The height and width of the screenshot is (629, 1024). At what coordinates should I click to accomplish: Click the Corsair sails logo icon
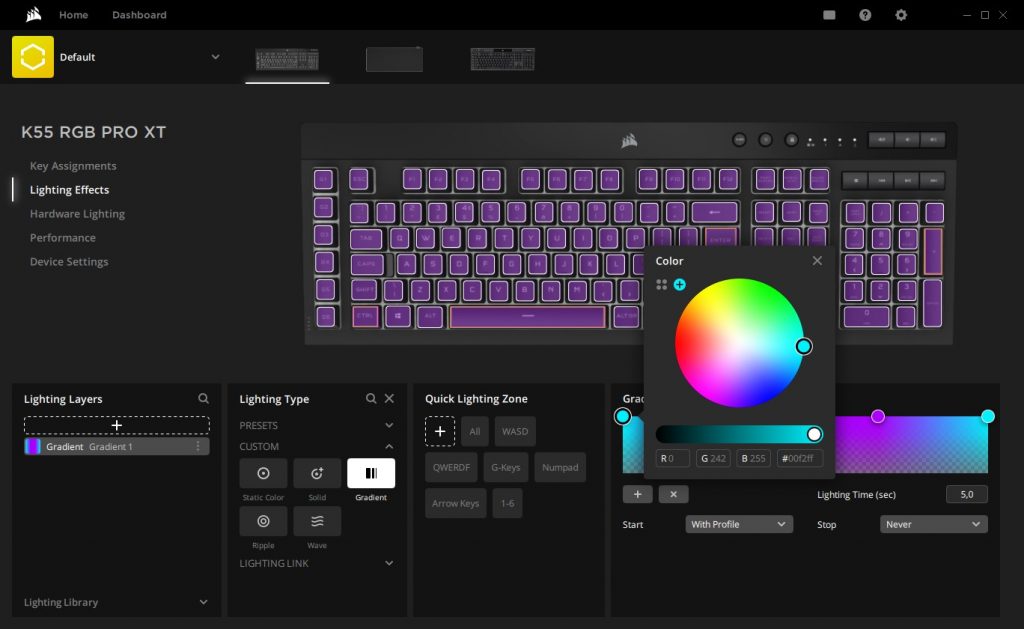click(33, 14)
